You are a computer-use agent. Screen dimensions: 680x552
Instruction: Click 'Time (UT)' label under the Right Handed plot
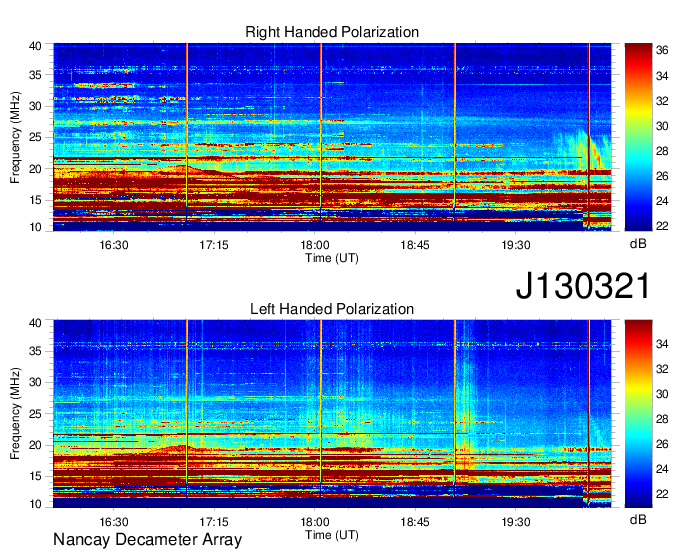(x=332, y=258)
